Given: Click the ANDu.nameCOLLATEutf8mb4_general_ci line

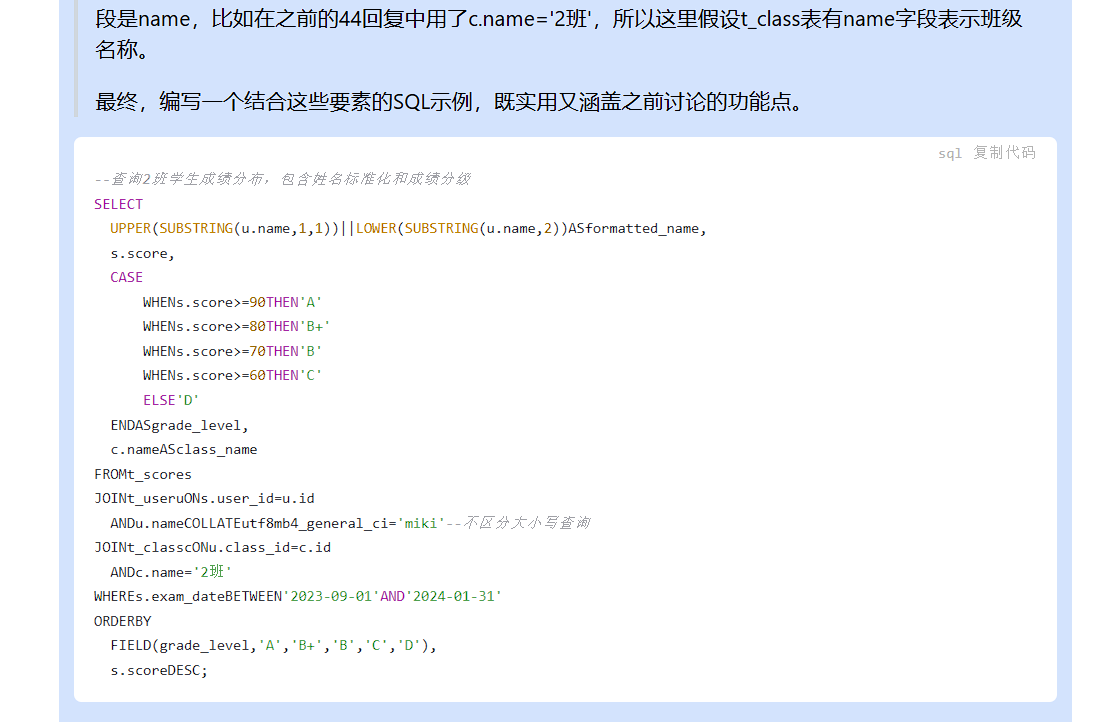Looking at the screenshot, I should click(x=350, y=524).
